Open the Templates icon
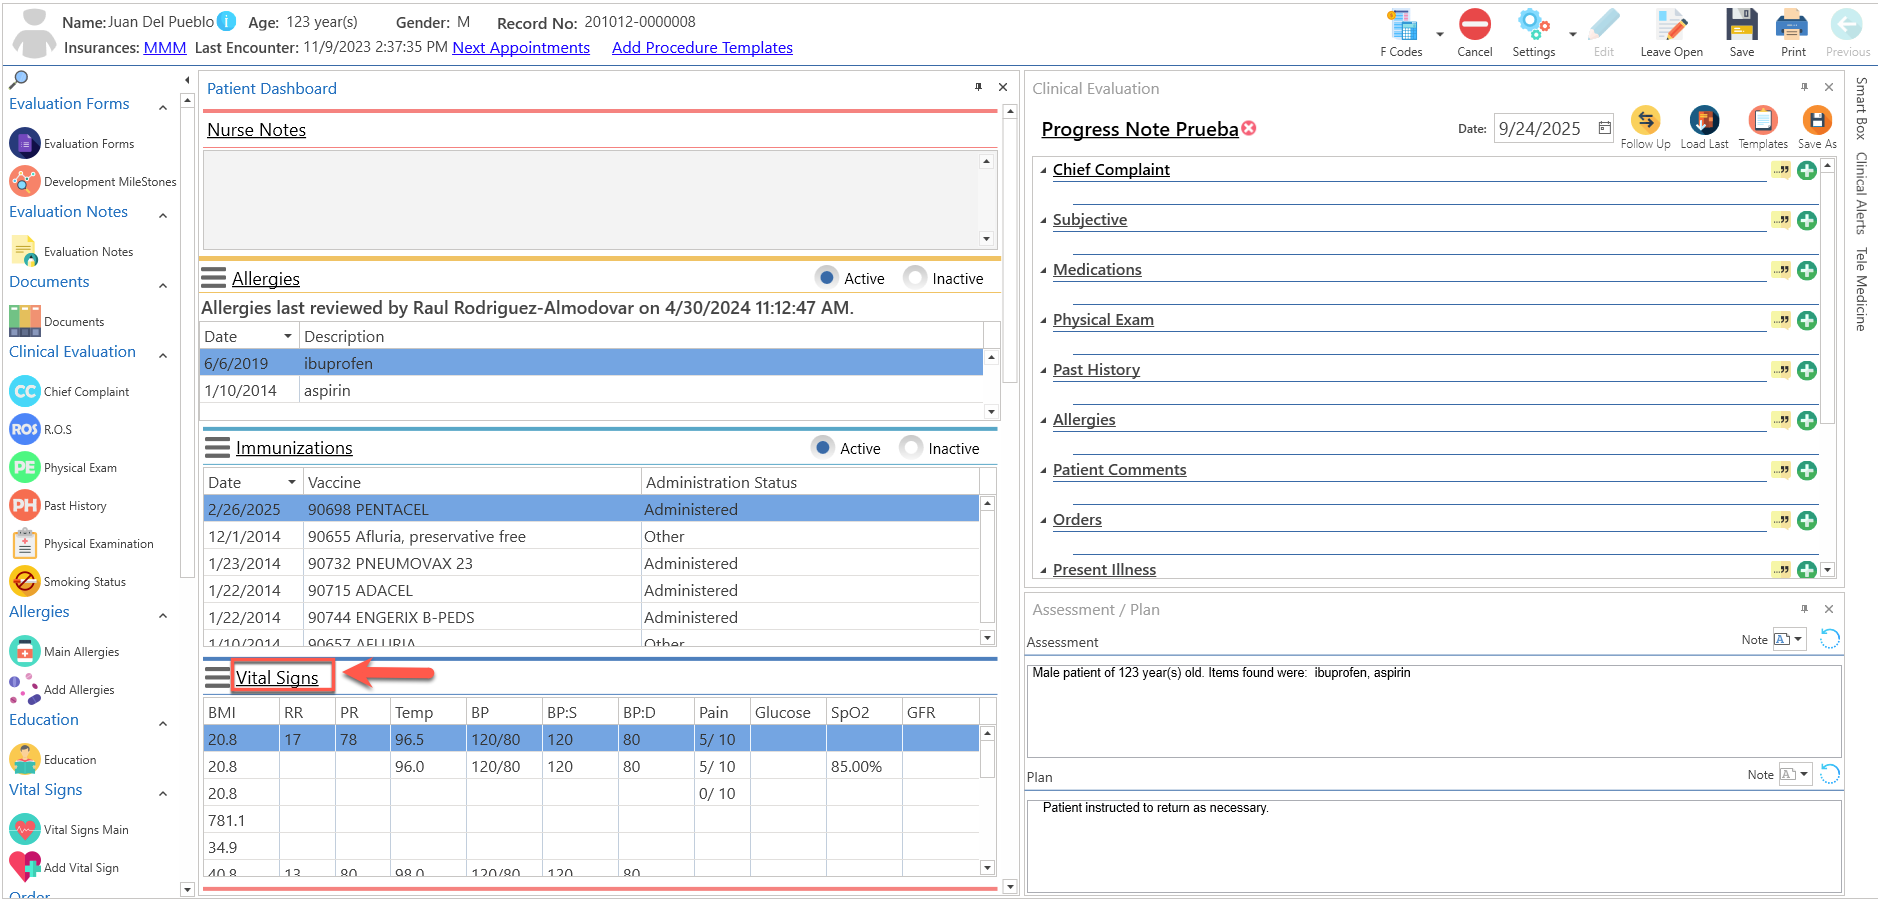This screenshot has width=1878, height=905. 1762,121
